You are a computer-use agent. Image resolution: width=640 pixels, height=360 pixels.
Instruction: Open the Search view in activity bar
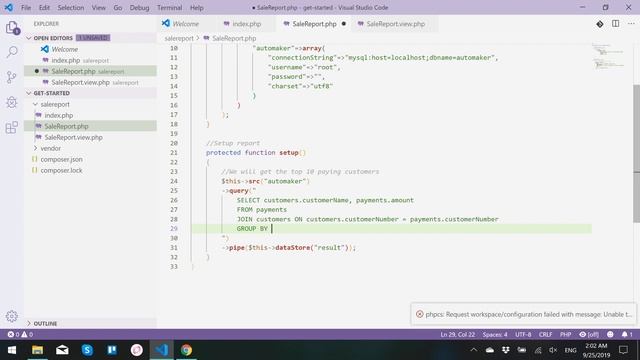click(x=12, y=52)
